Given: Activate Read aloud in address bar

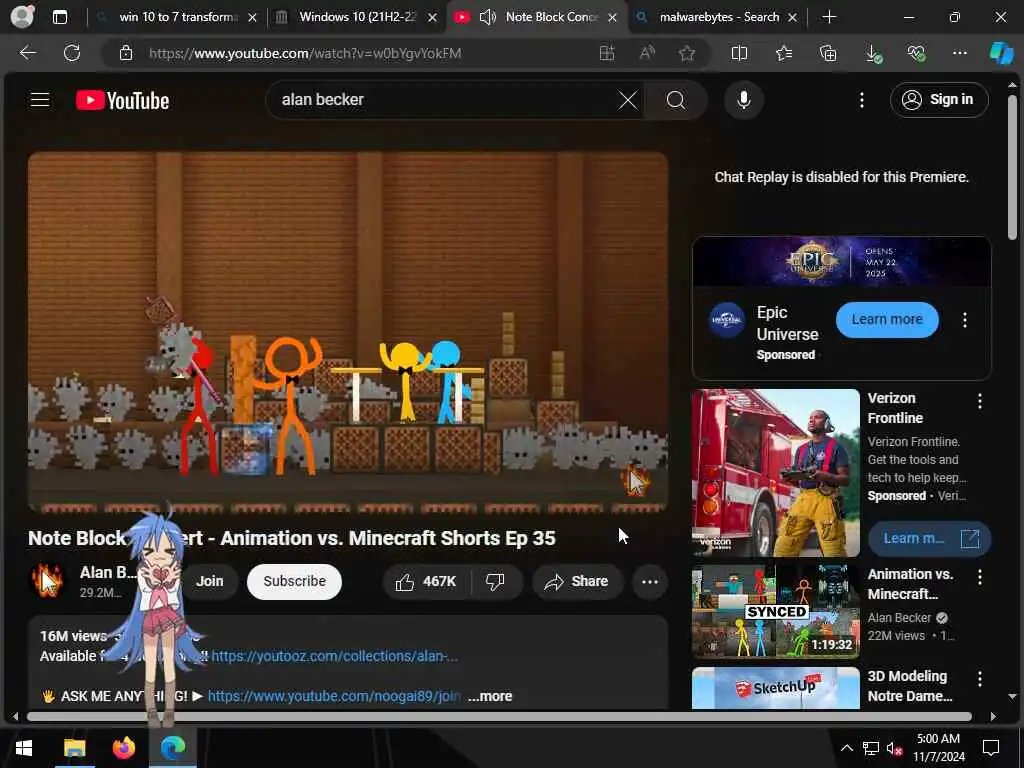Looking at the screenshot, I should [x=647, y=53].
